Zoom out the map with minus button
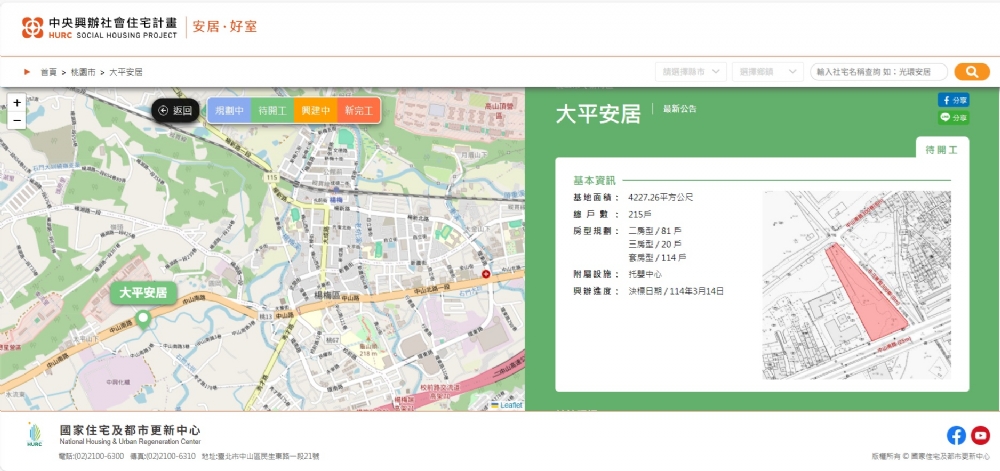The width and height of the screenshot is (1000, 471). [17, 120]
